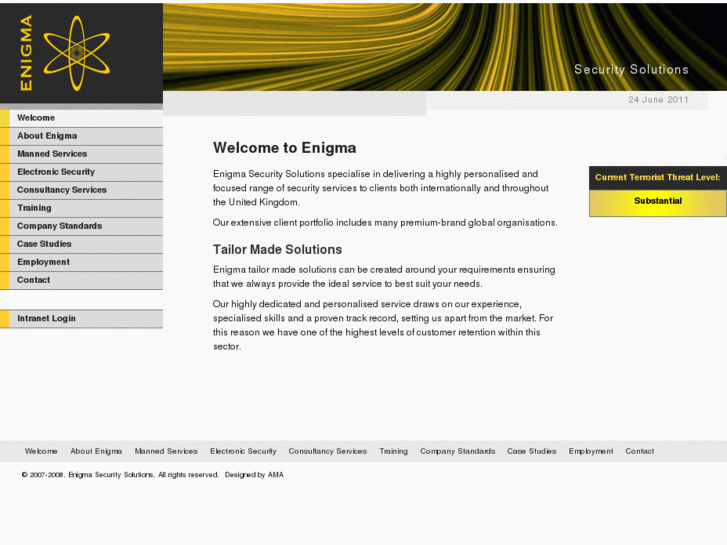Viewport: 727px width, 545px height.
Task: Click the Welcome to Enigma heading
Action: (x=285, y=148)
